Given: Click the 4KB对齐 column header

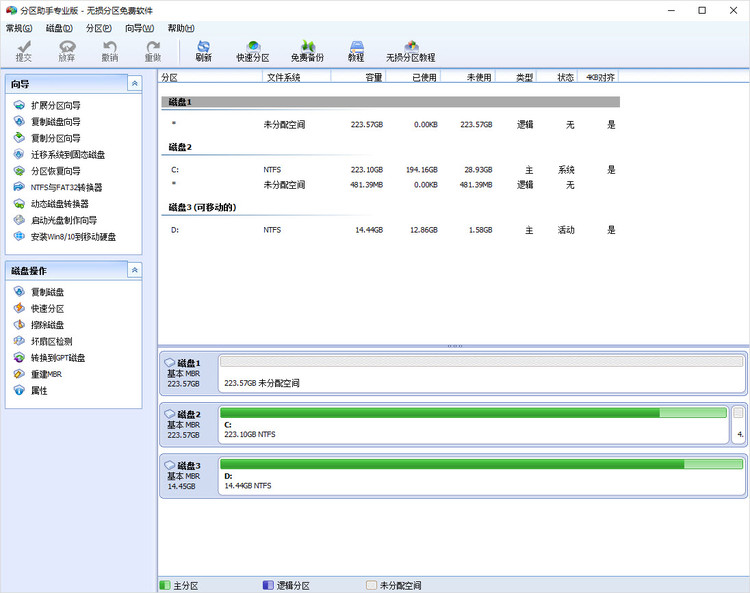Looking at the screenshot, I should click(x=598, y=77).
